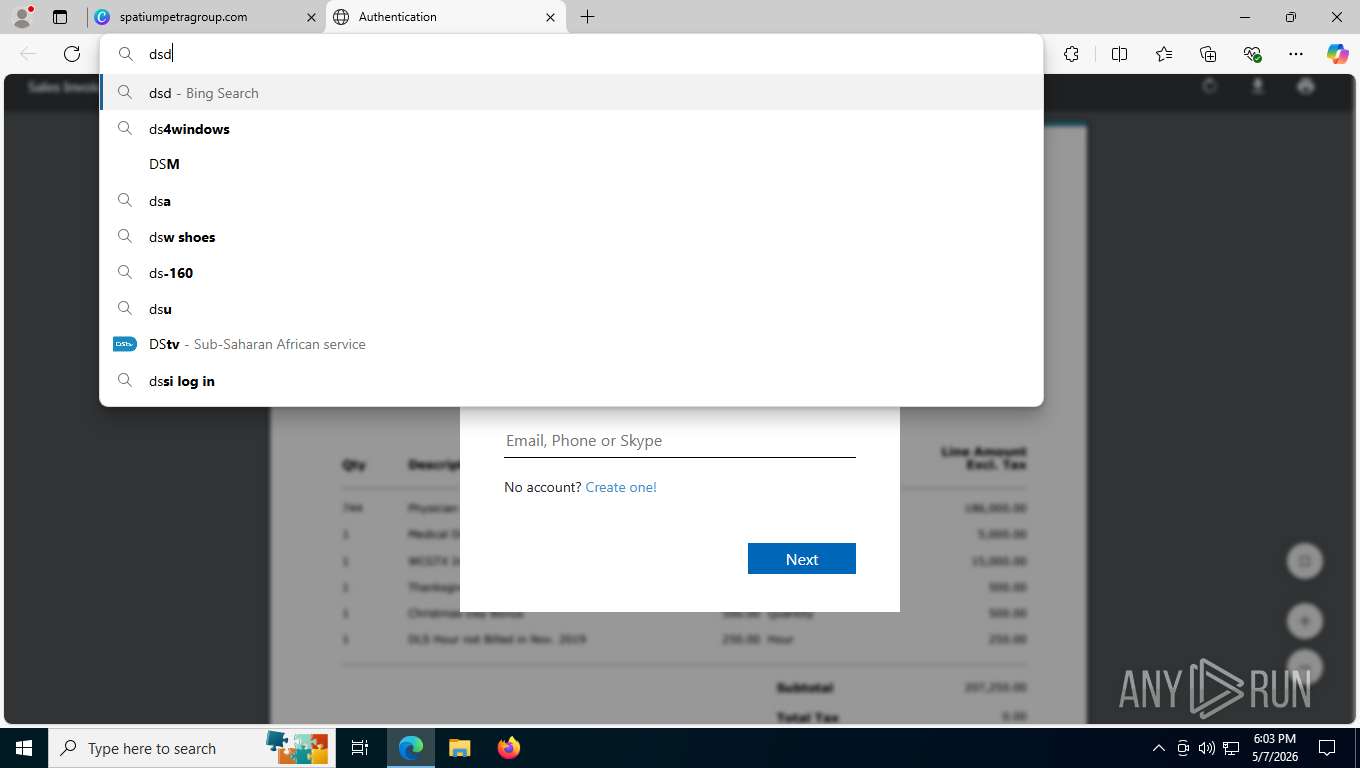Close the Authentication tab

pyautogui.click(x=551, y=17)
